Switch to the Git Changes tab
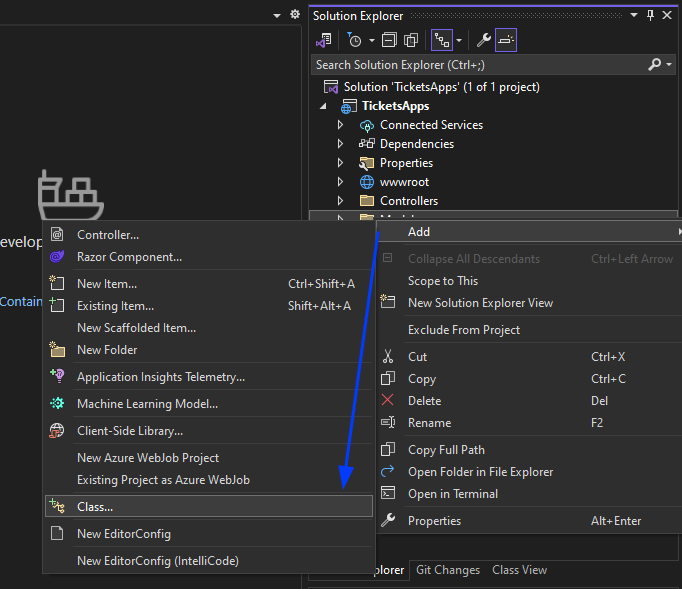 click(x=448, y=570)
